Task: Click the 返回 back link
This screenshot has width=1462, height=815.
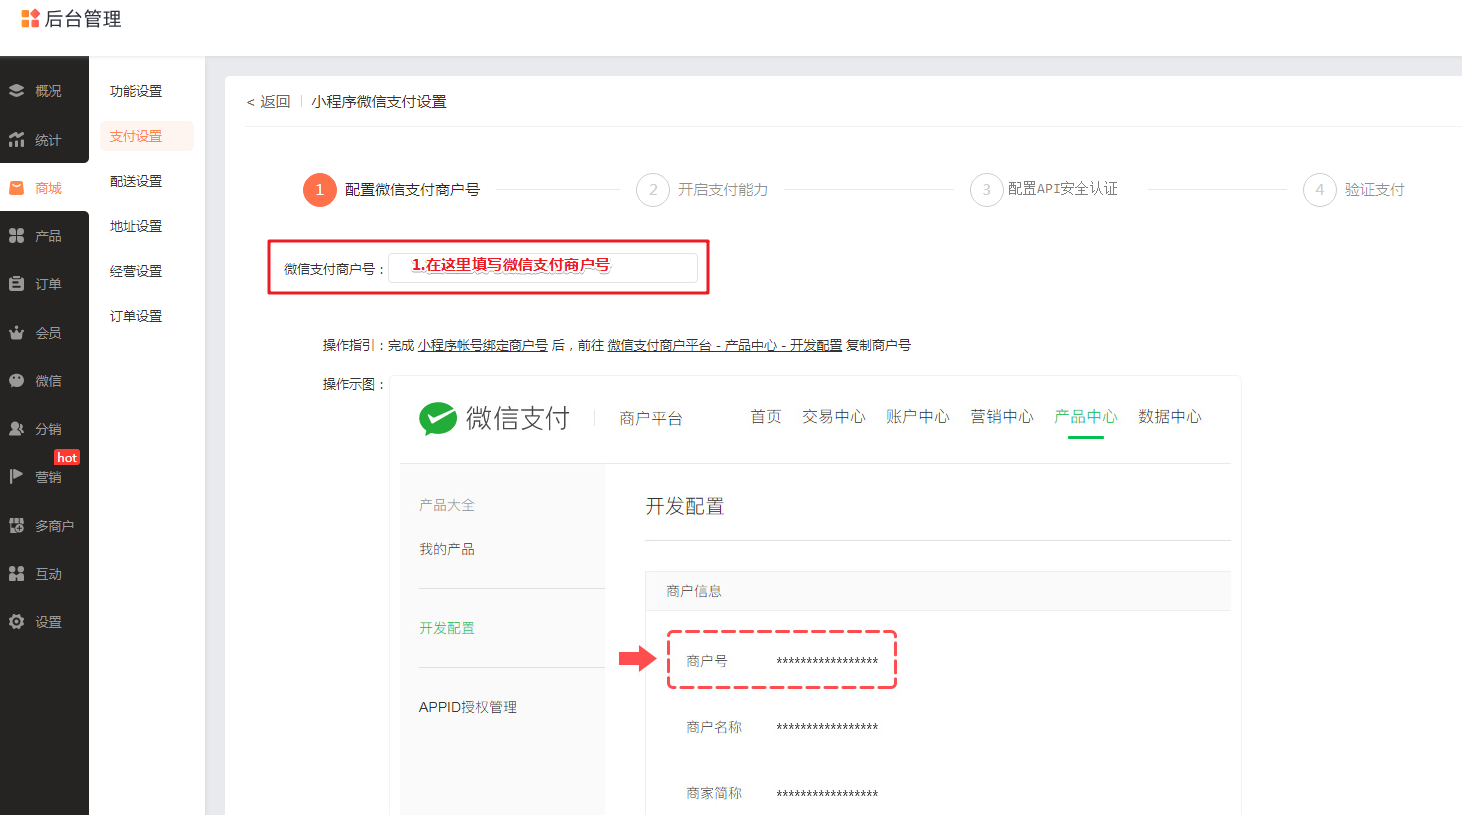Action: coord(268,102)
